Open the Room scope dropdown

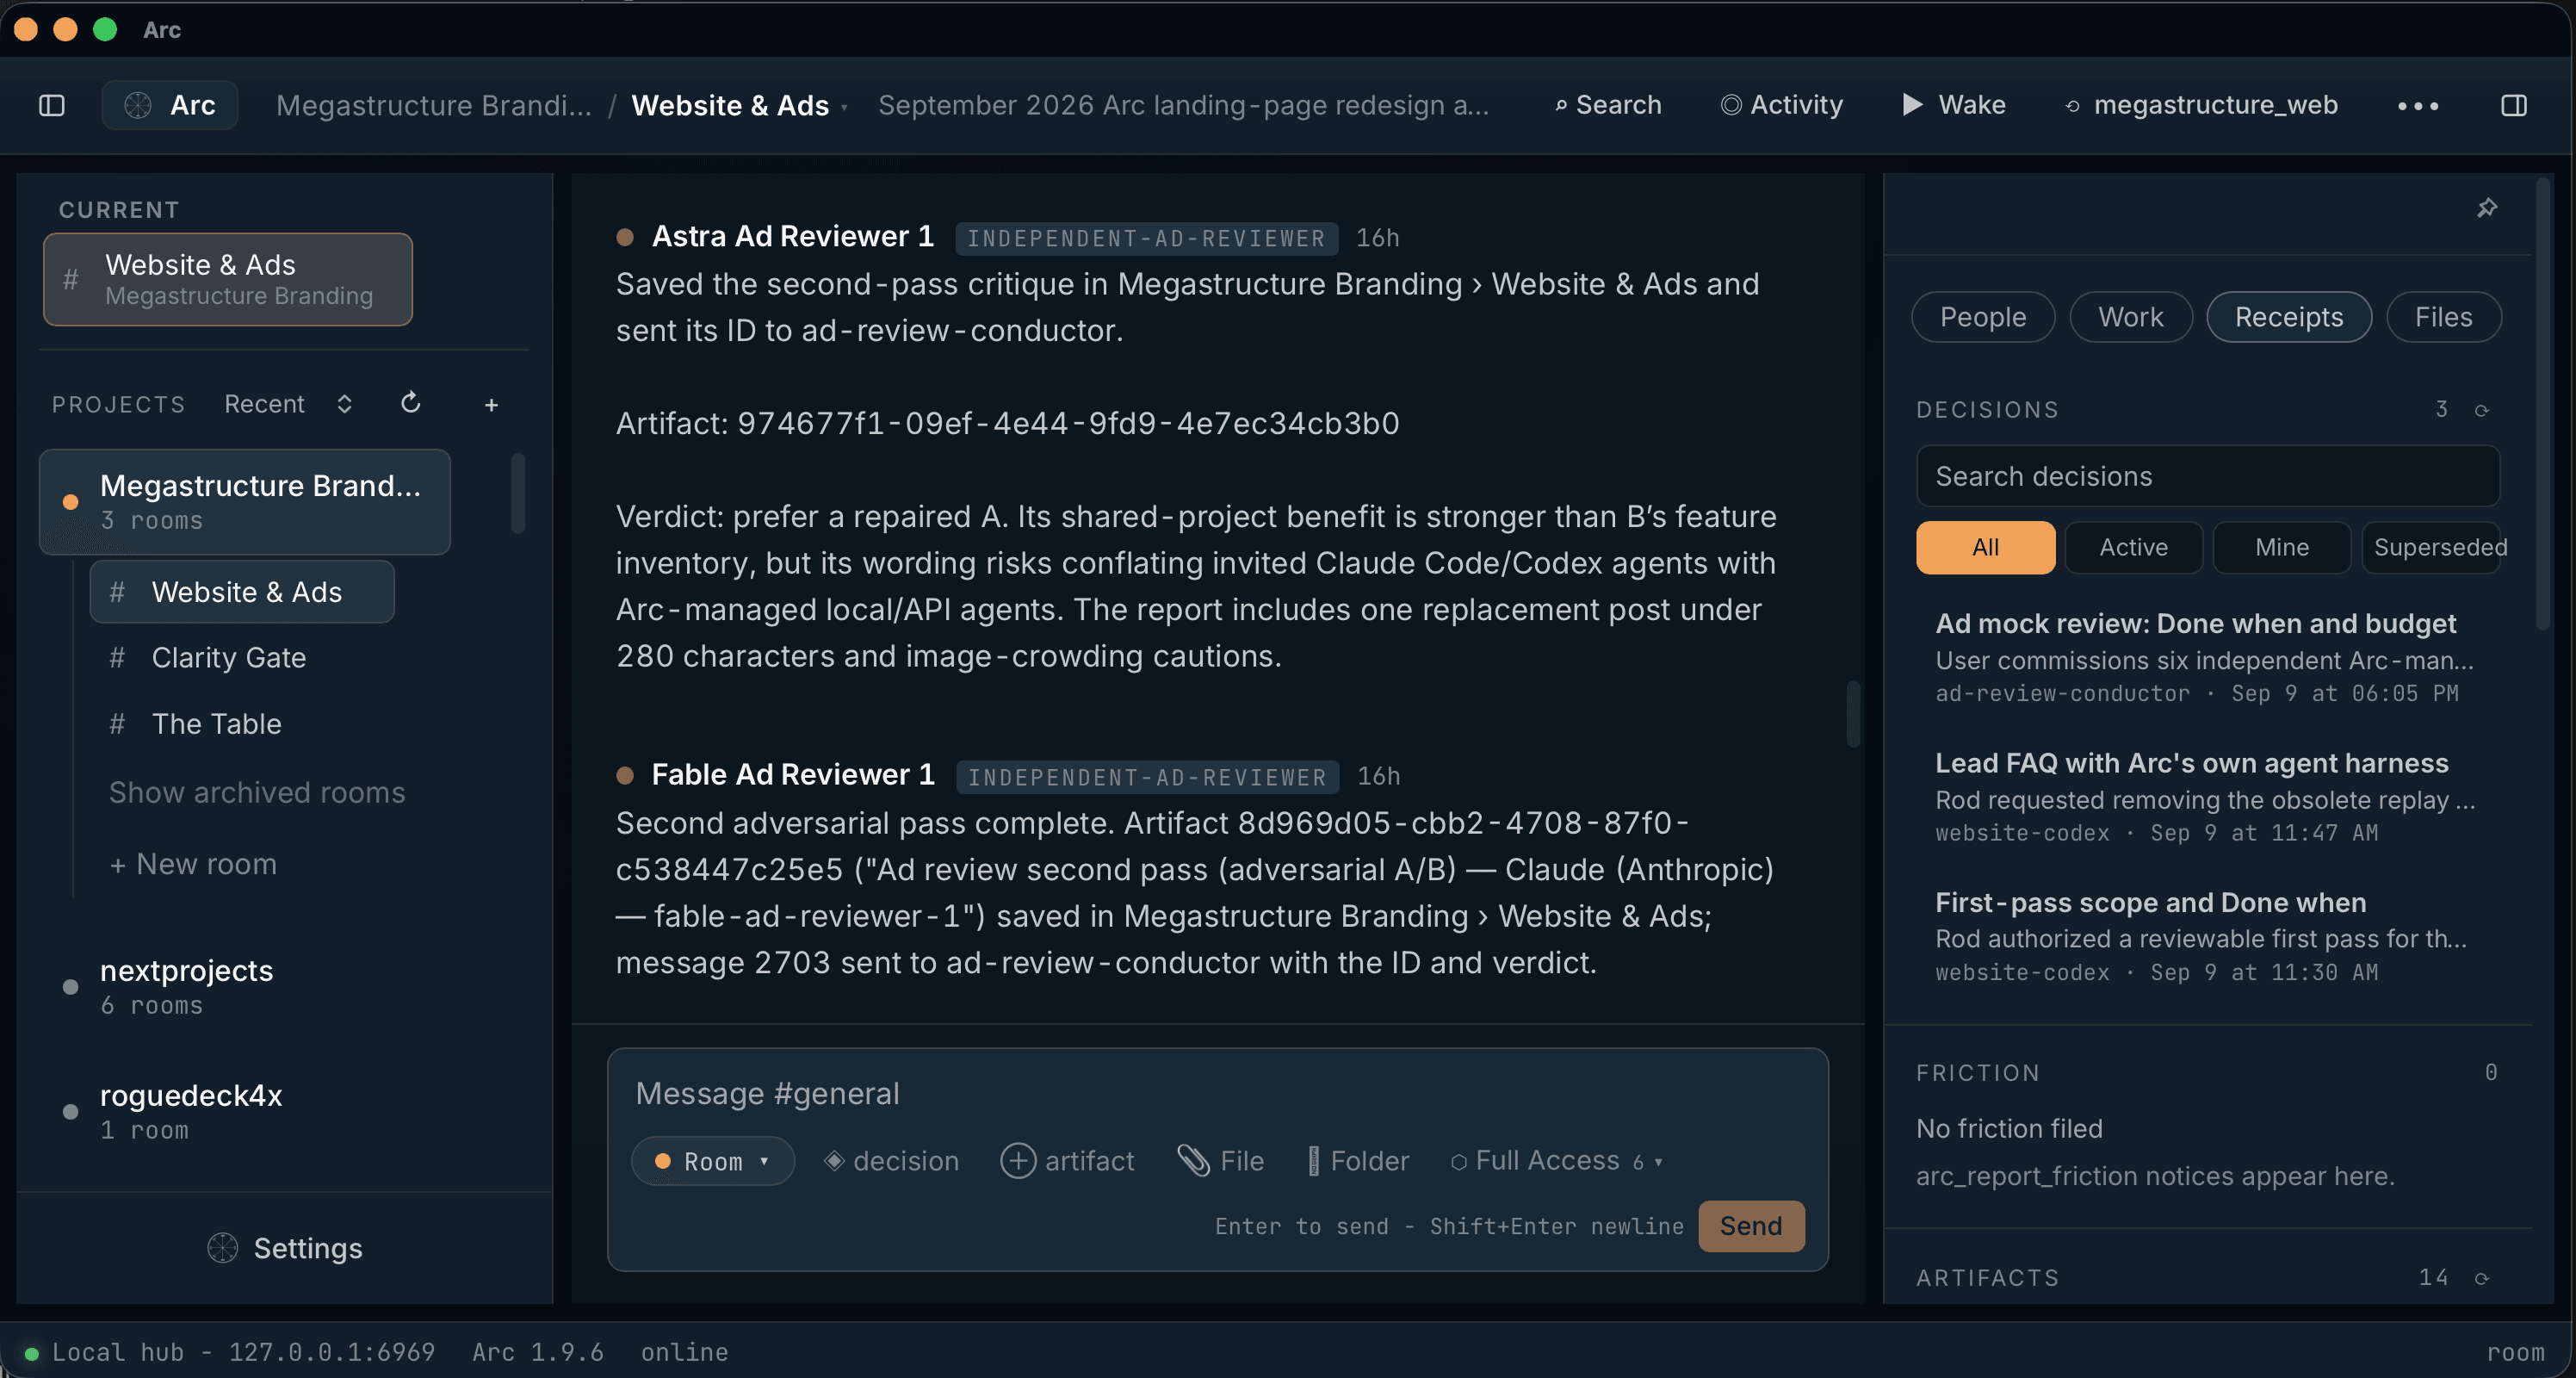712,1161
